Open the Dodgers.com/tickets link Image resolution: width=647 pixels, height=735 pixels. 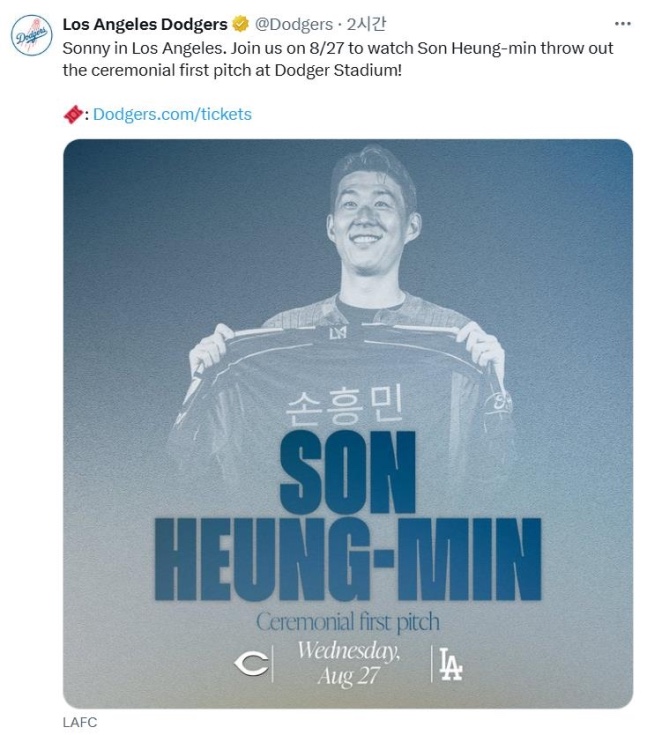[x=172, y=114]
